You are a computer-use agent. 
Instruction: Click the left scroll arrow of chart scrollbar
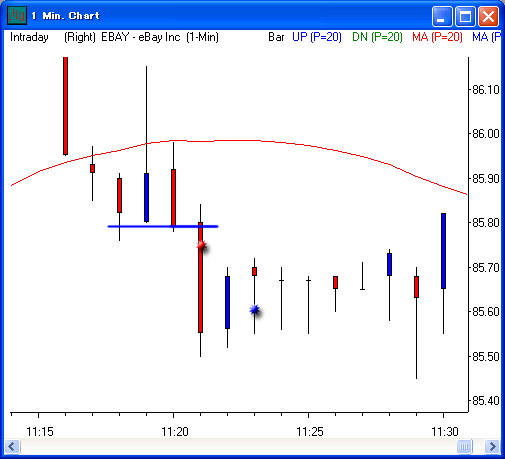click(12, 446)
